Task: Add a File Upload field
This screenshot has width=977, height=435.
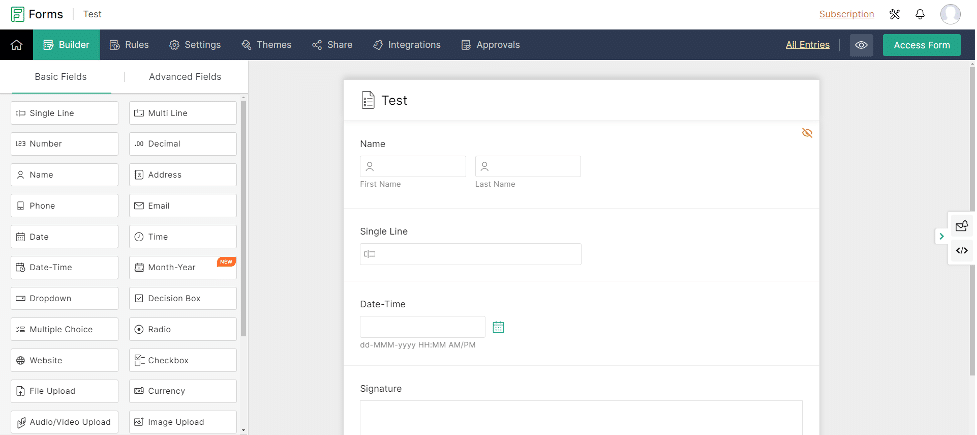Action: pyautogui.click(x=64, y=391)
